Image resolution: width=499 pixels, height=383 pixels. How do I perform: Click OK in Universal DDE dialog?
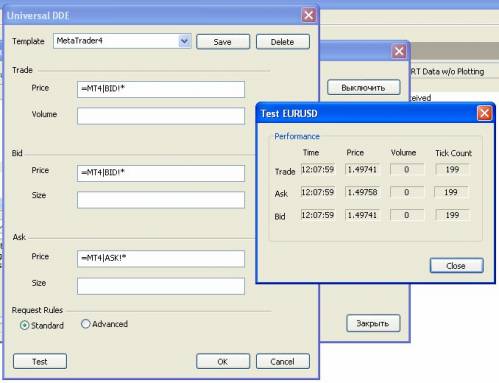click(223, 361)
